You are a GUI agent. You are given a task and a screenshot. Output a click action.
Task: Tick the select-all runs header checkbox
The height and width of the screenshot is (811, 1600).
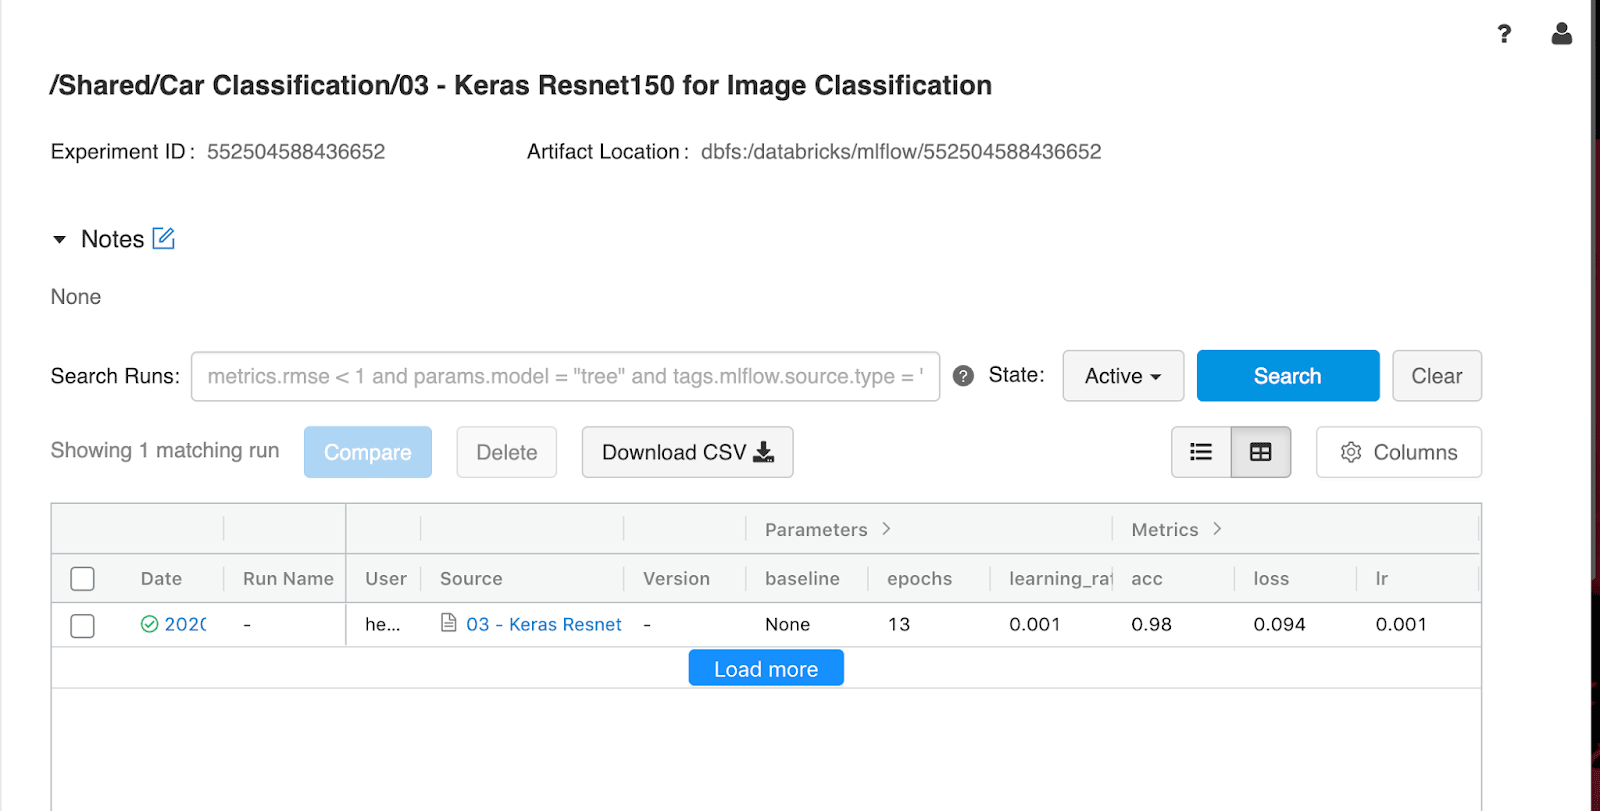83,579
